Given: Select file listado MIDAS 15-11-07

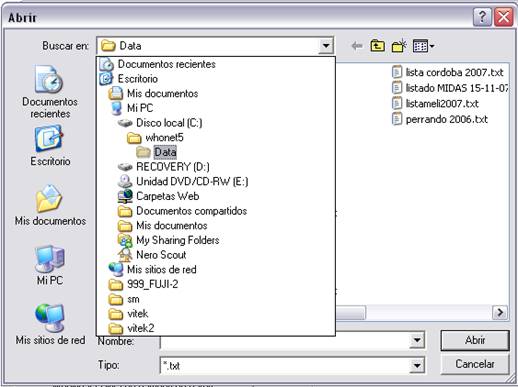Looking at the screenshot, I should (450, 88).
